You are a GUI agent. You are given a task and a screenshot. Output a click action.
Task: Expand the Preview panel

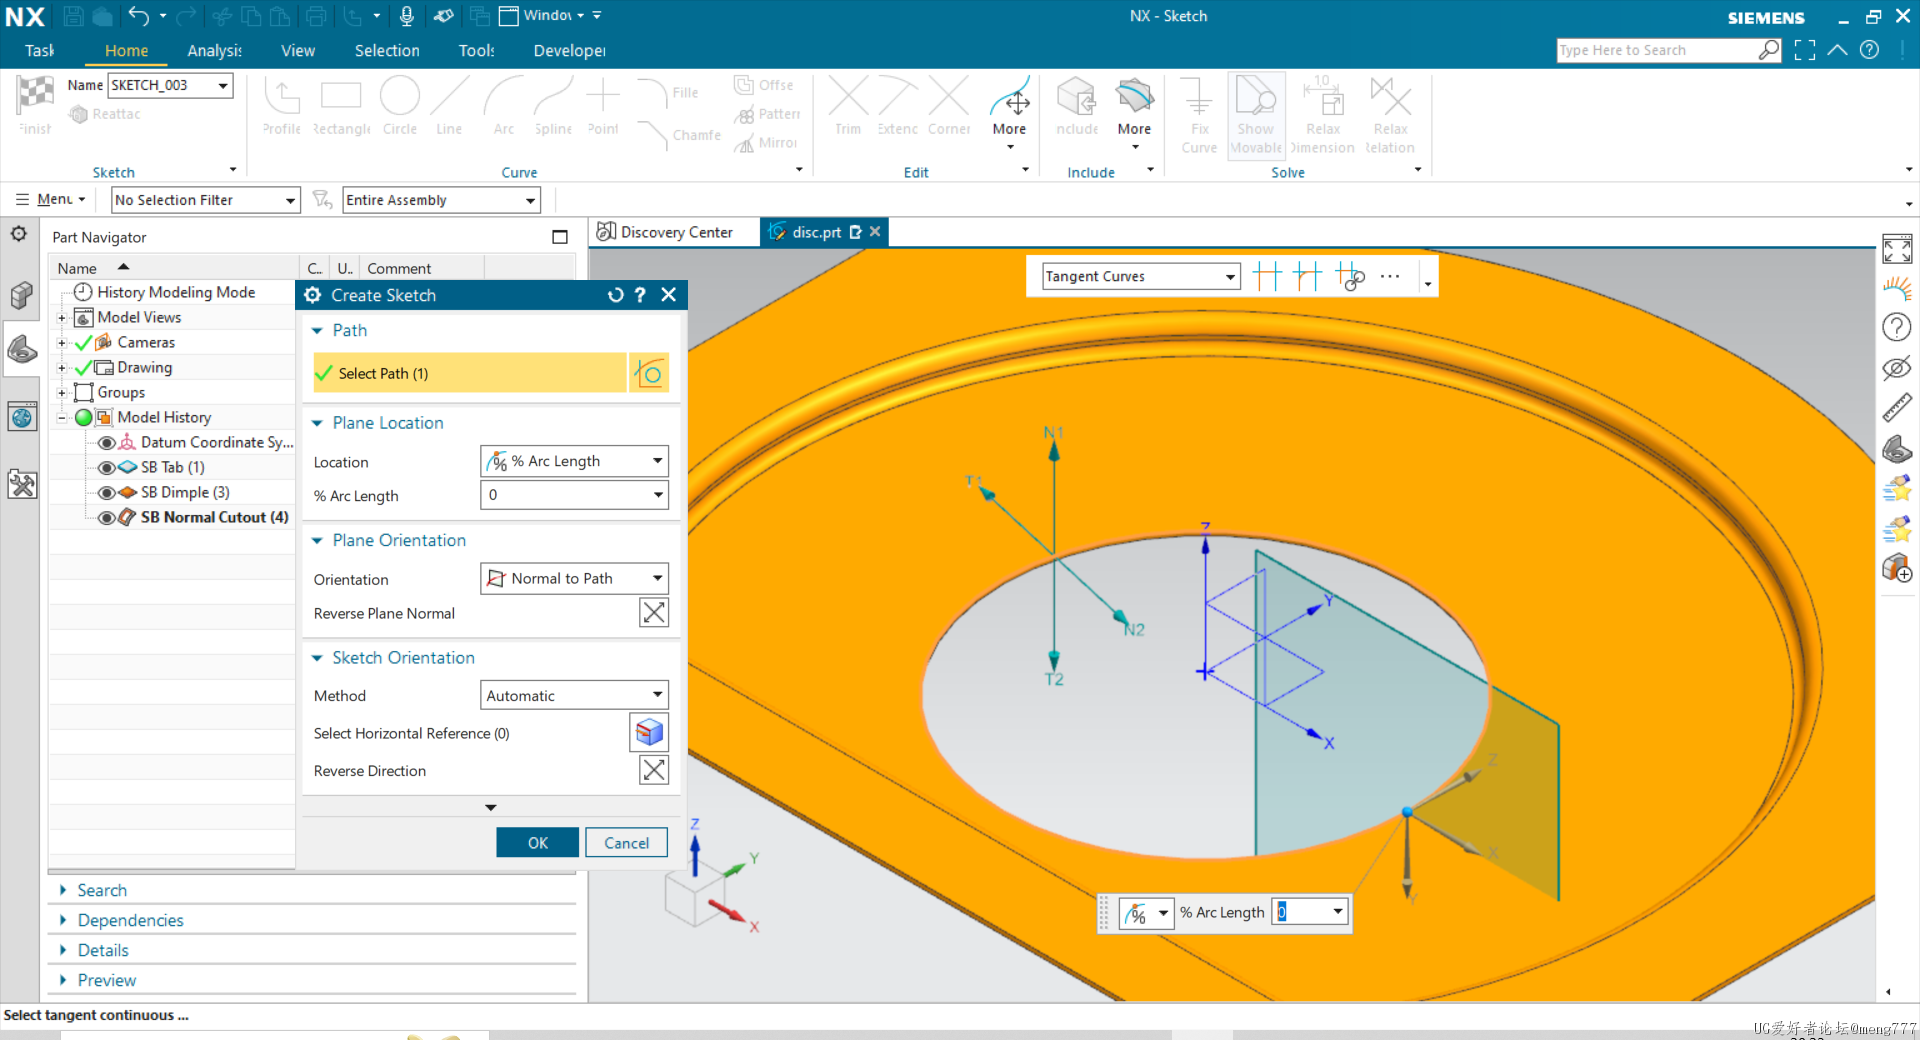107,980
